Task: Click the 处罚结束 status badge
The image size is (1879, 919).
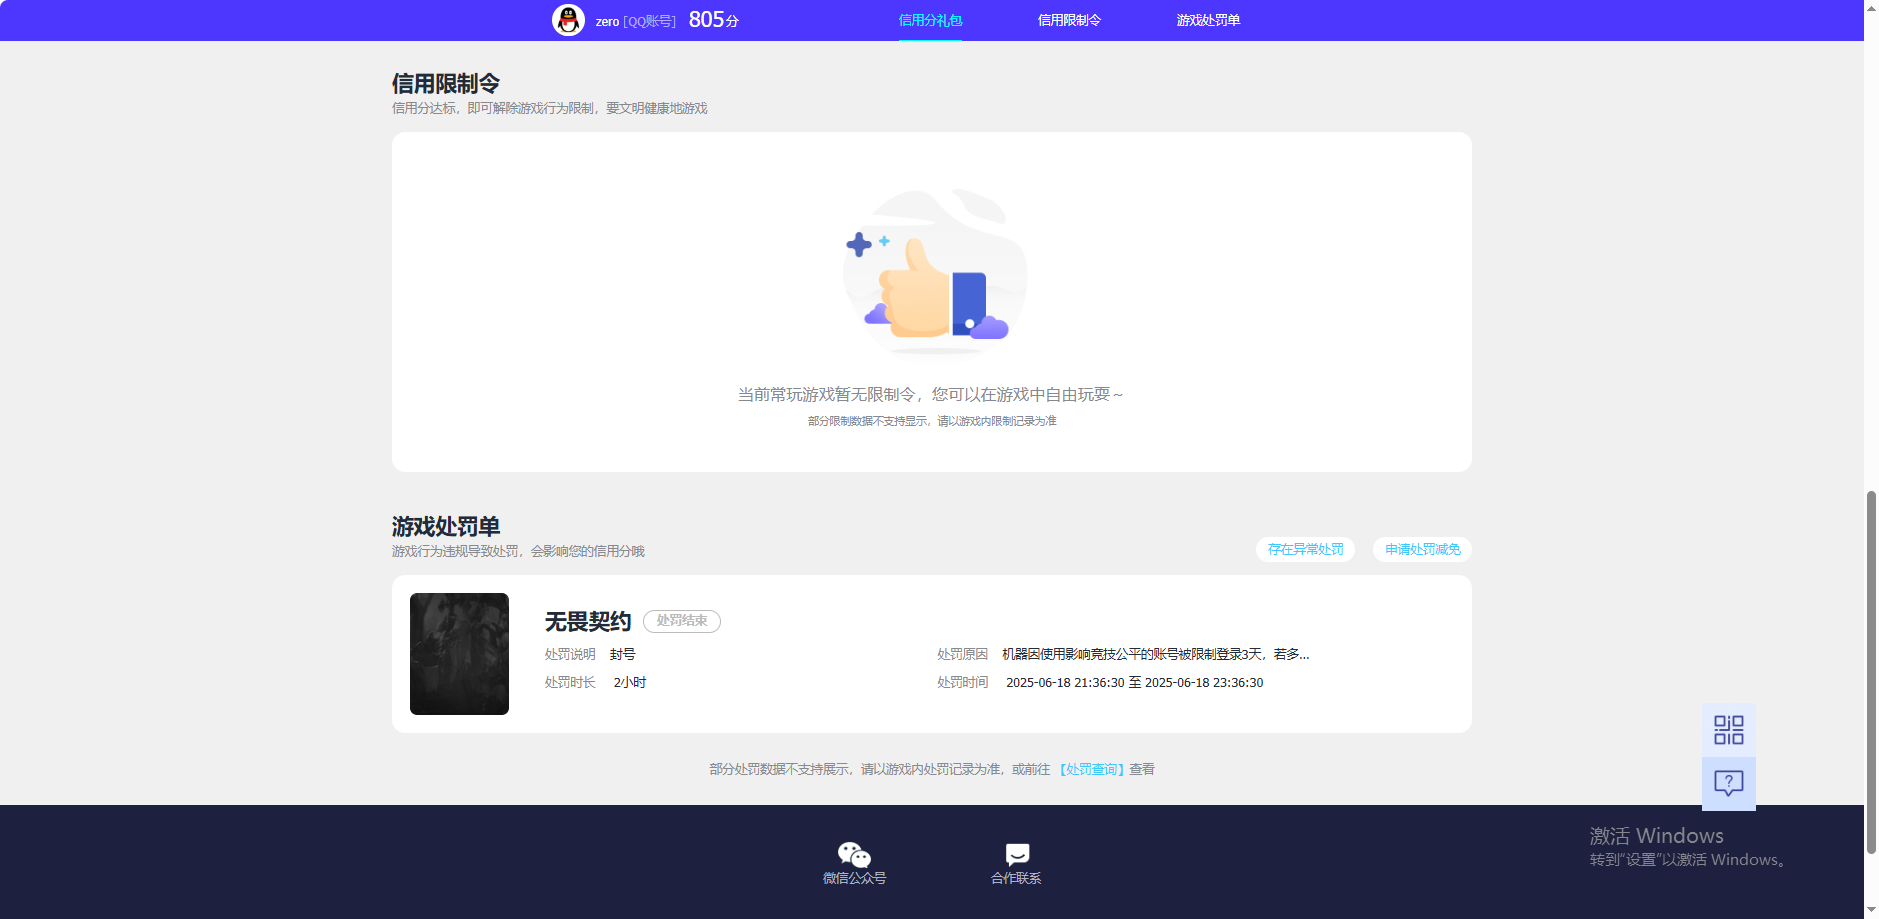Action: (x=682, y=621)
